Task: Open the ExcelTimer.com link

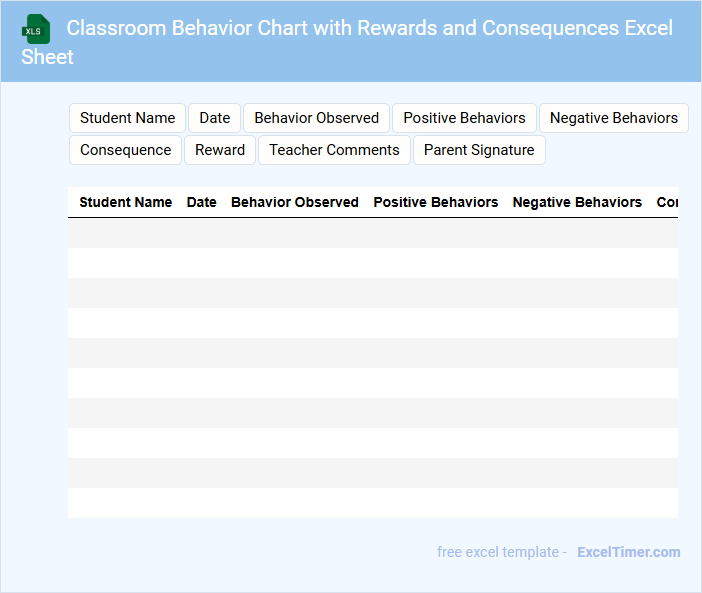Action: [628, 552]
